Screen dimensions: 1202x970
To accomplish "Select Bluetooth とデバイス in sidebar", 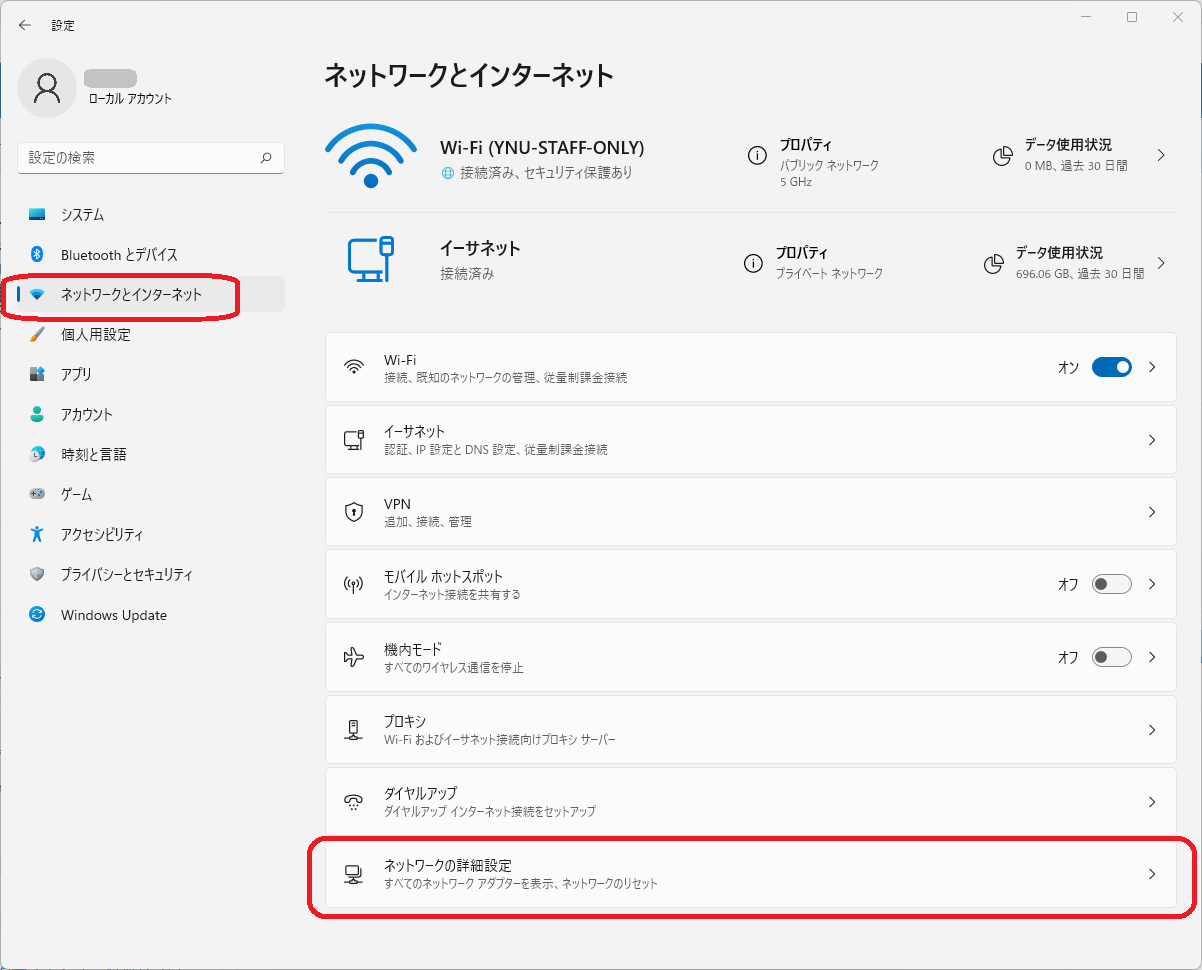I will click(151, 255).
